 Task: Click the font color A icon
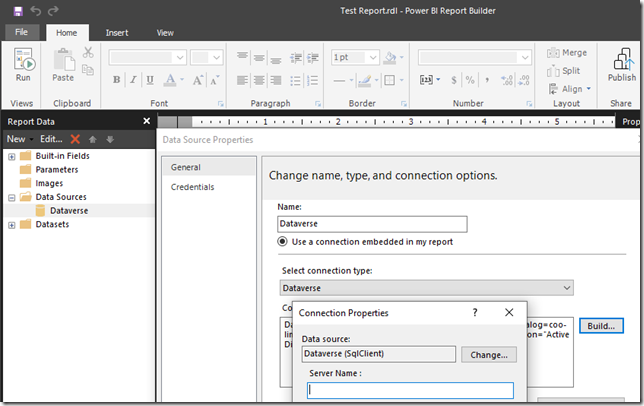tap(170, 80)
